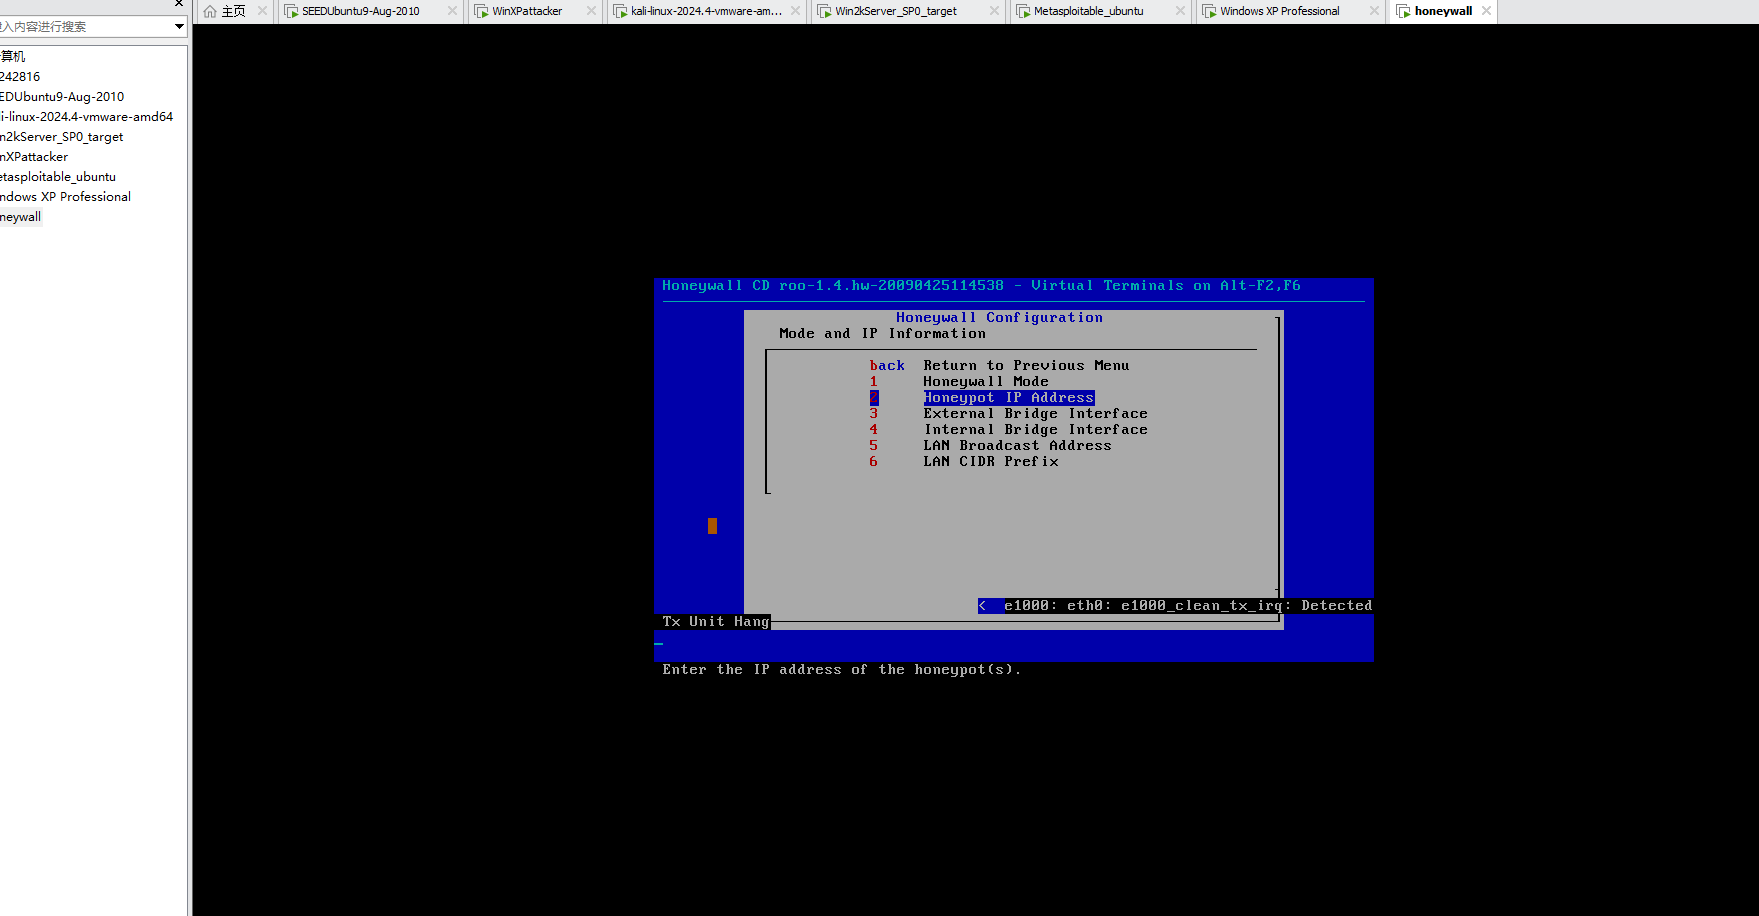This screenshot has width=1759, height=916.
Task: Choose option 1 Honeywall Mode
Action: point(959,382)
